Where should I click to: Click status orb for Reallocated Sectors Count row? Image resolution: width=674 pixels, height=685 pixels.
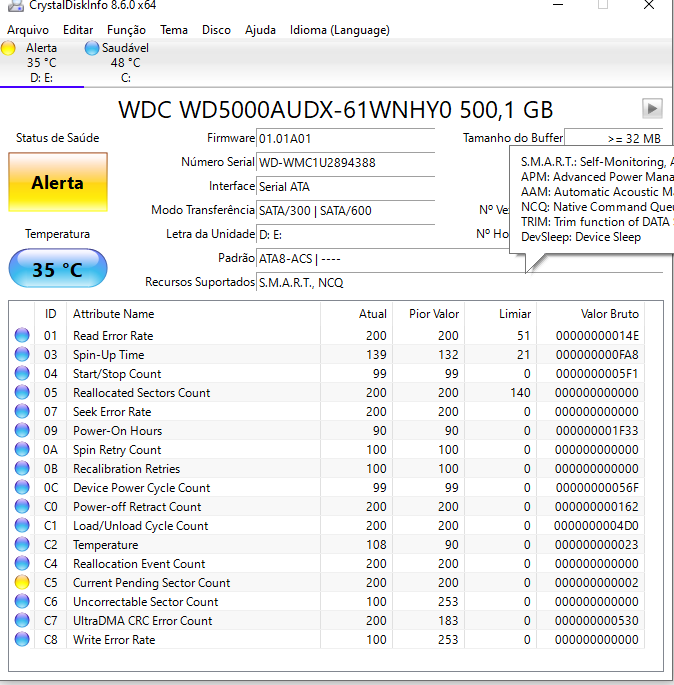tap(22, 392)
